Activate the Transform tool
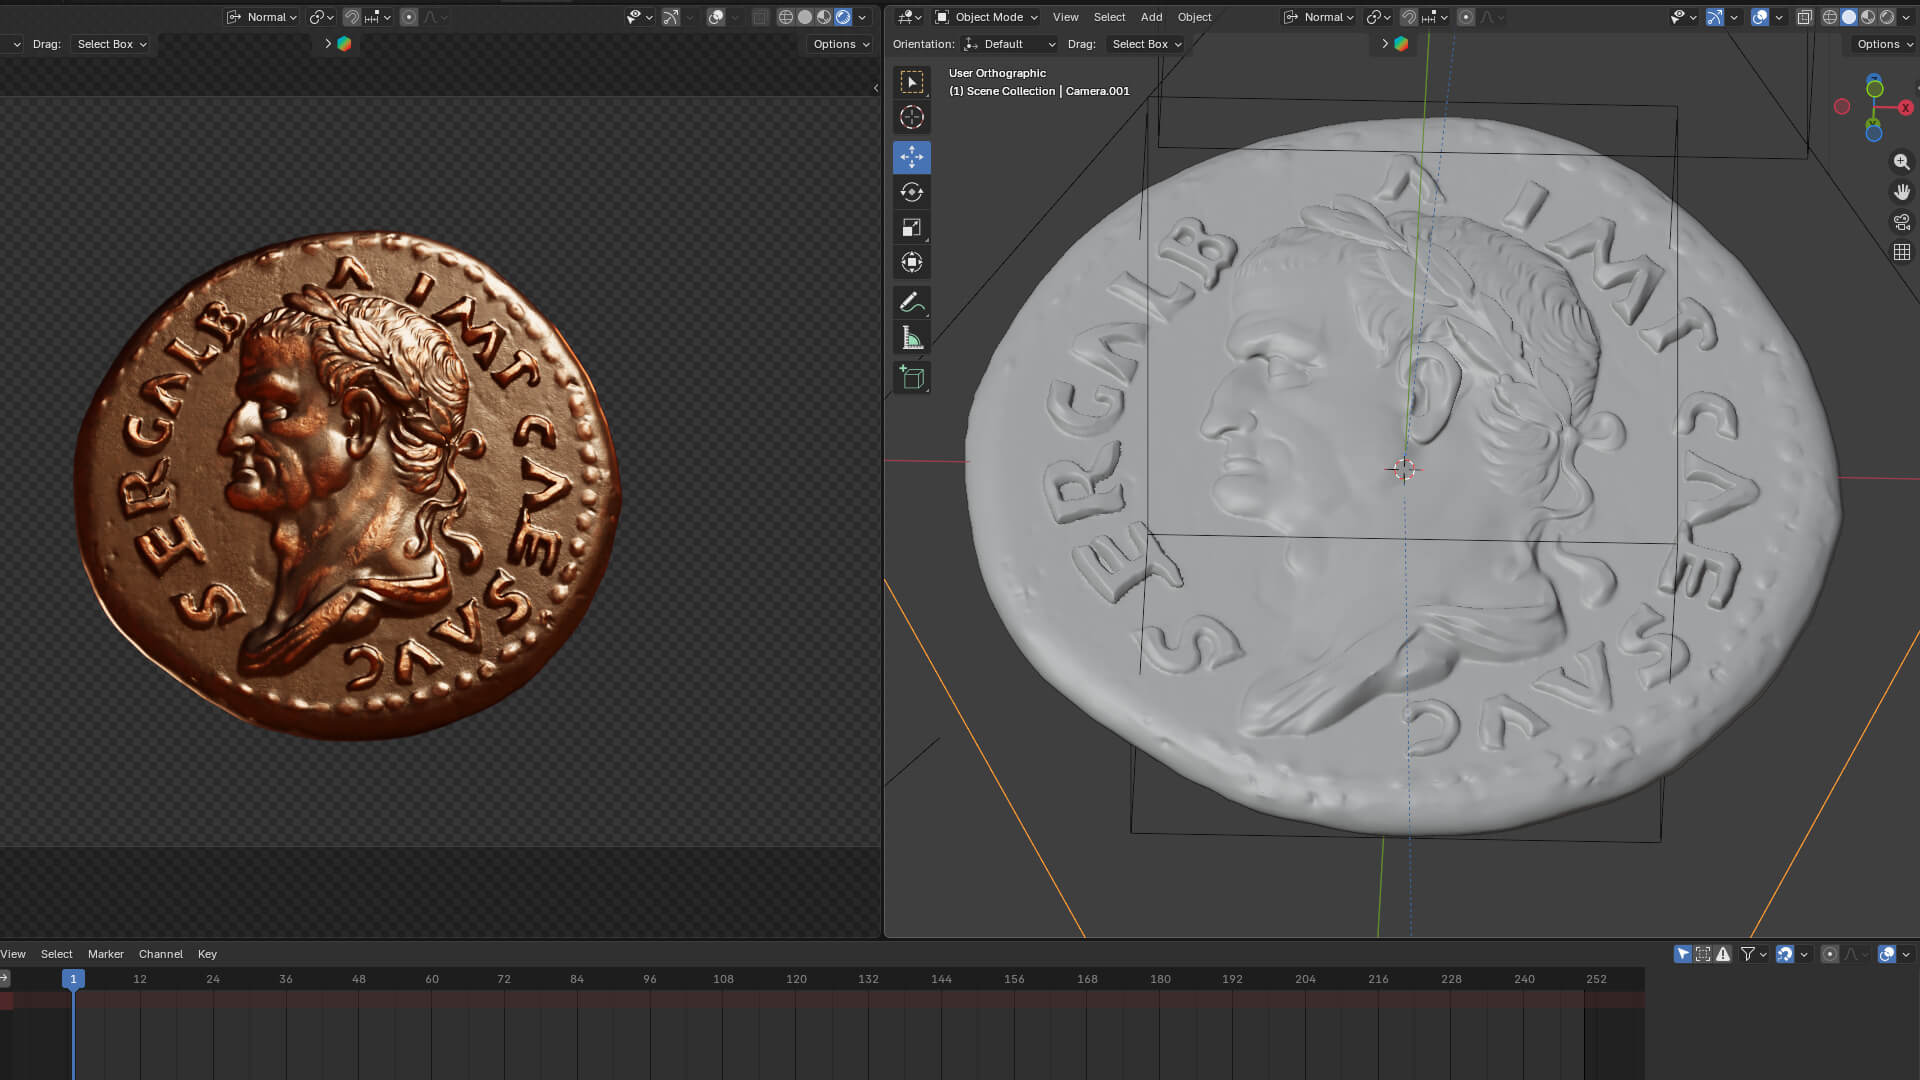This screenshot has width=1920, height=1080. click(911, 262)
